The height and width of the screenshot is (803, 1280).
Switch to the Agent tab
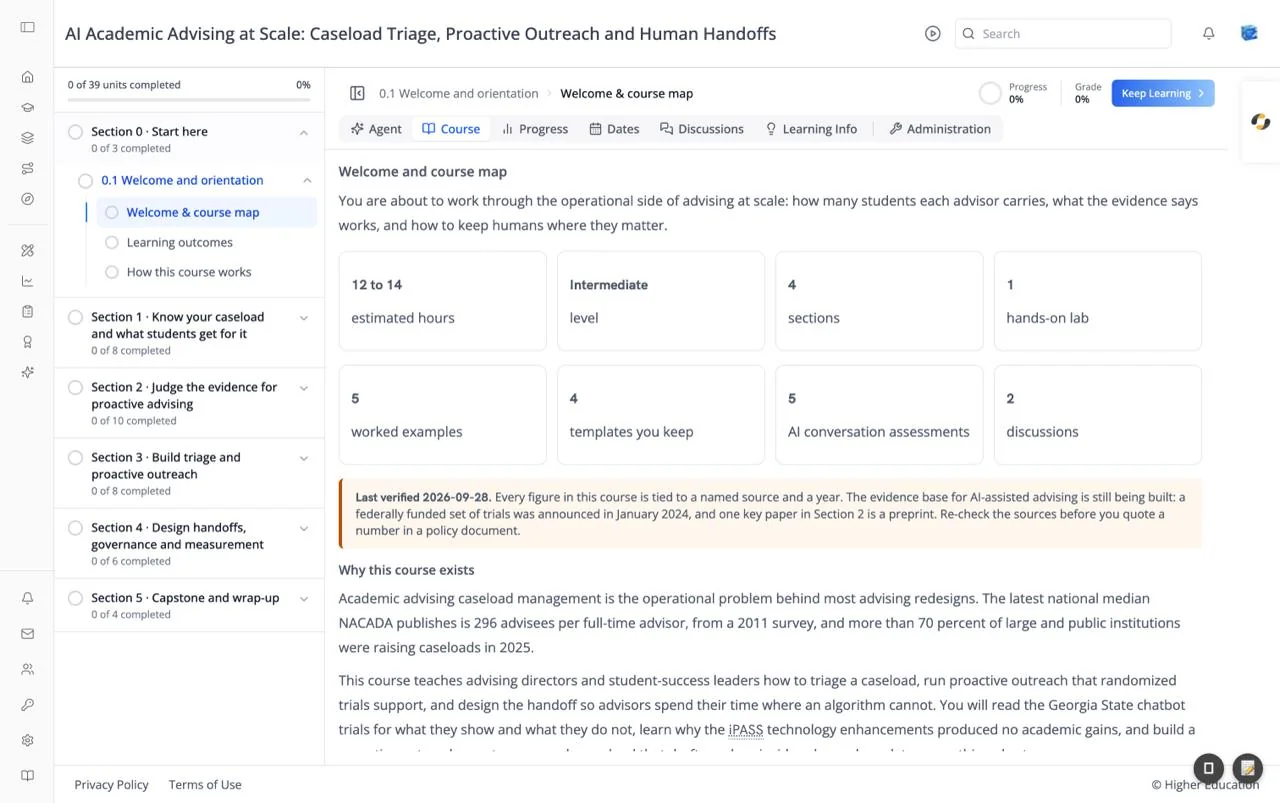pyautogui.click(x=376, y=129)
